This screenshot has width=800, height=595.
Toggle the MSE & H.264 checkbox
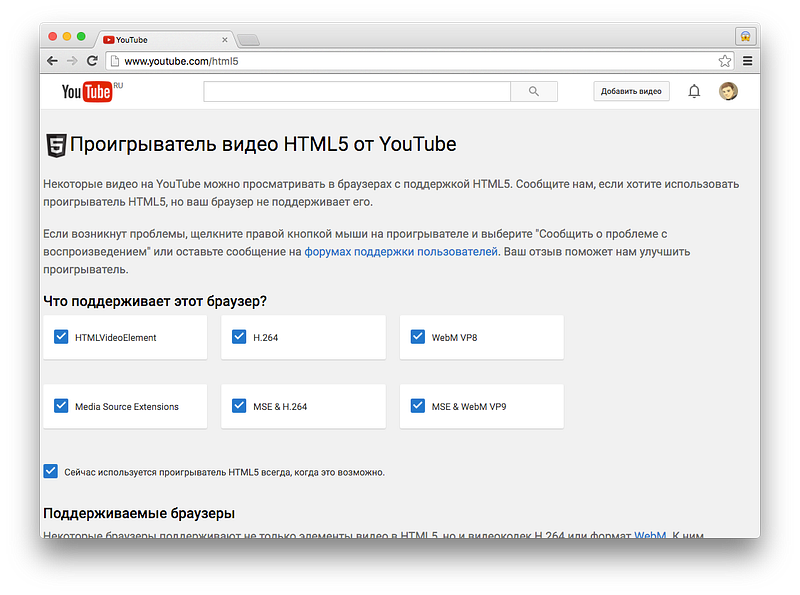click(239, 406)
